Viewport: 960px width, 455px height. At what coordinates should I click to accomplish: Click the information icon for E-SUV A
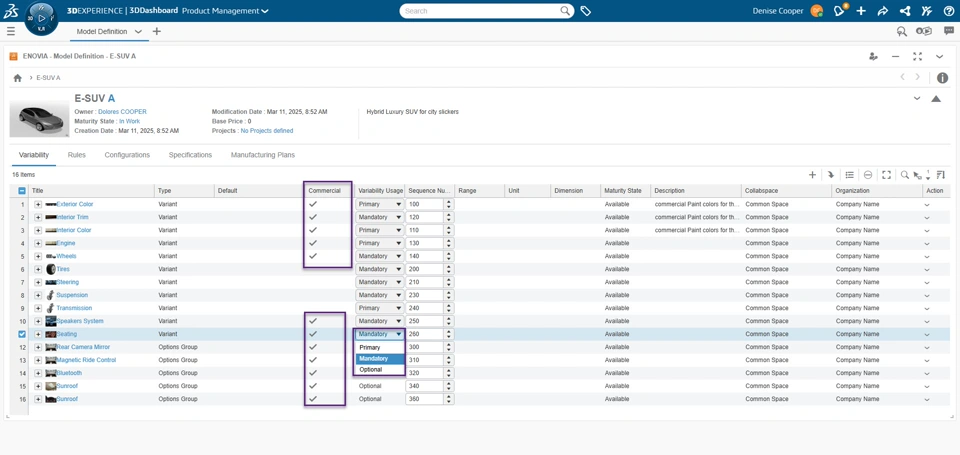(x=942, y=78)
